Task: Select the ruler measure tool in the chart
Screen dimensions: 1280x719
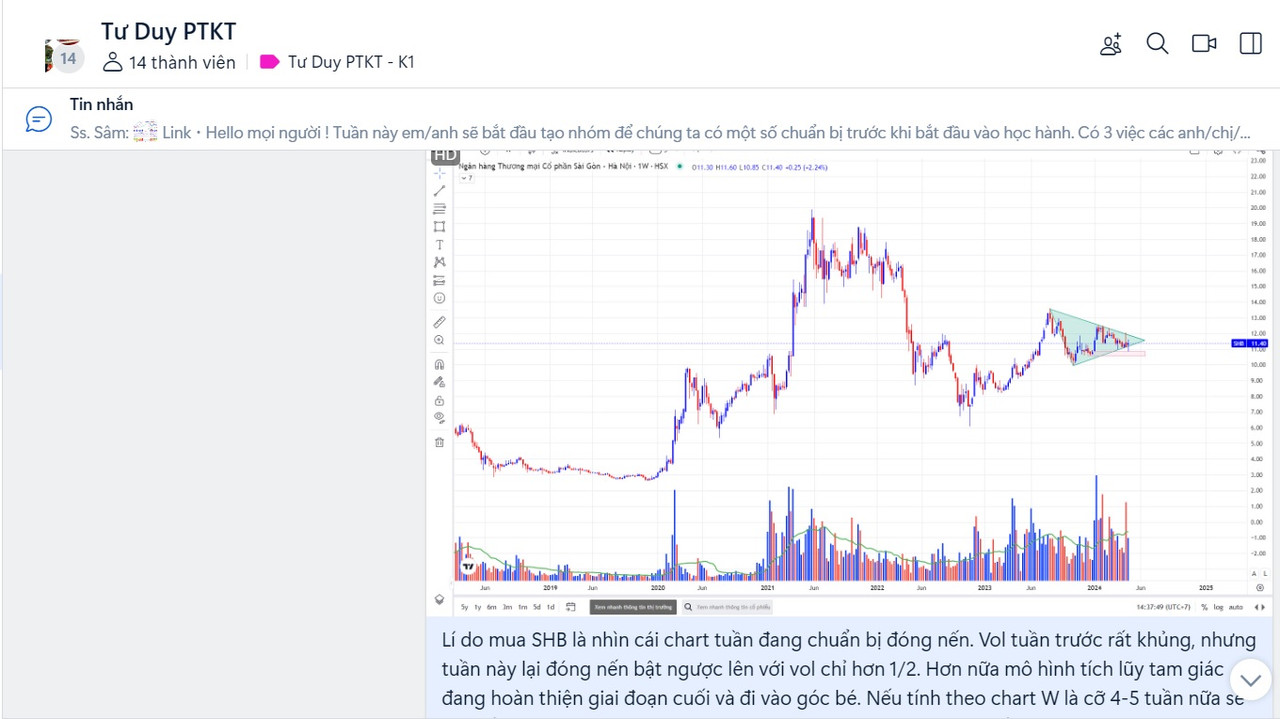Action: 439,322
